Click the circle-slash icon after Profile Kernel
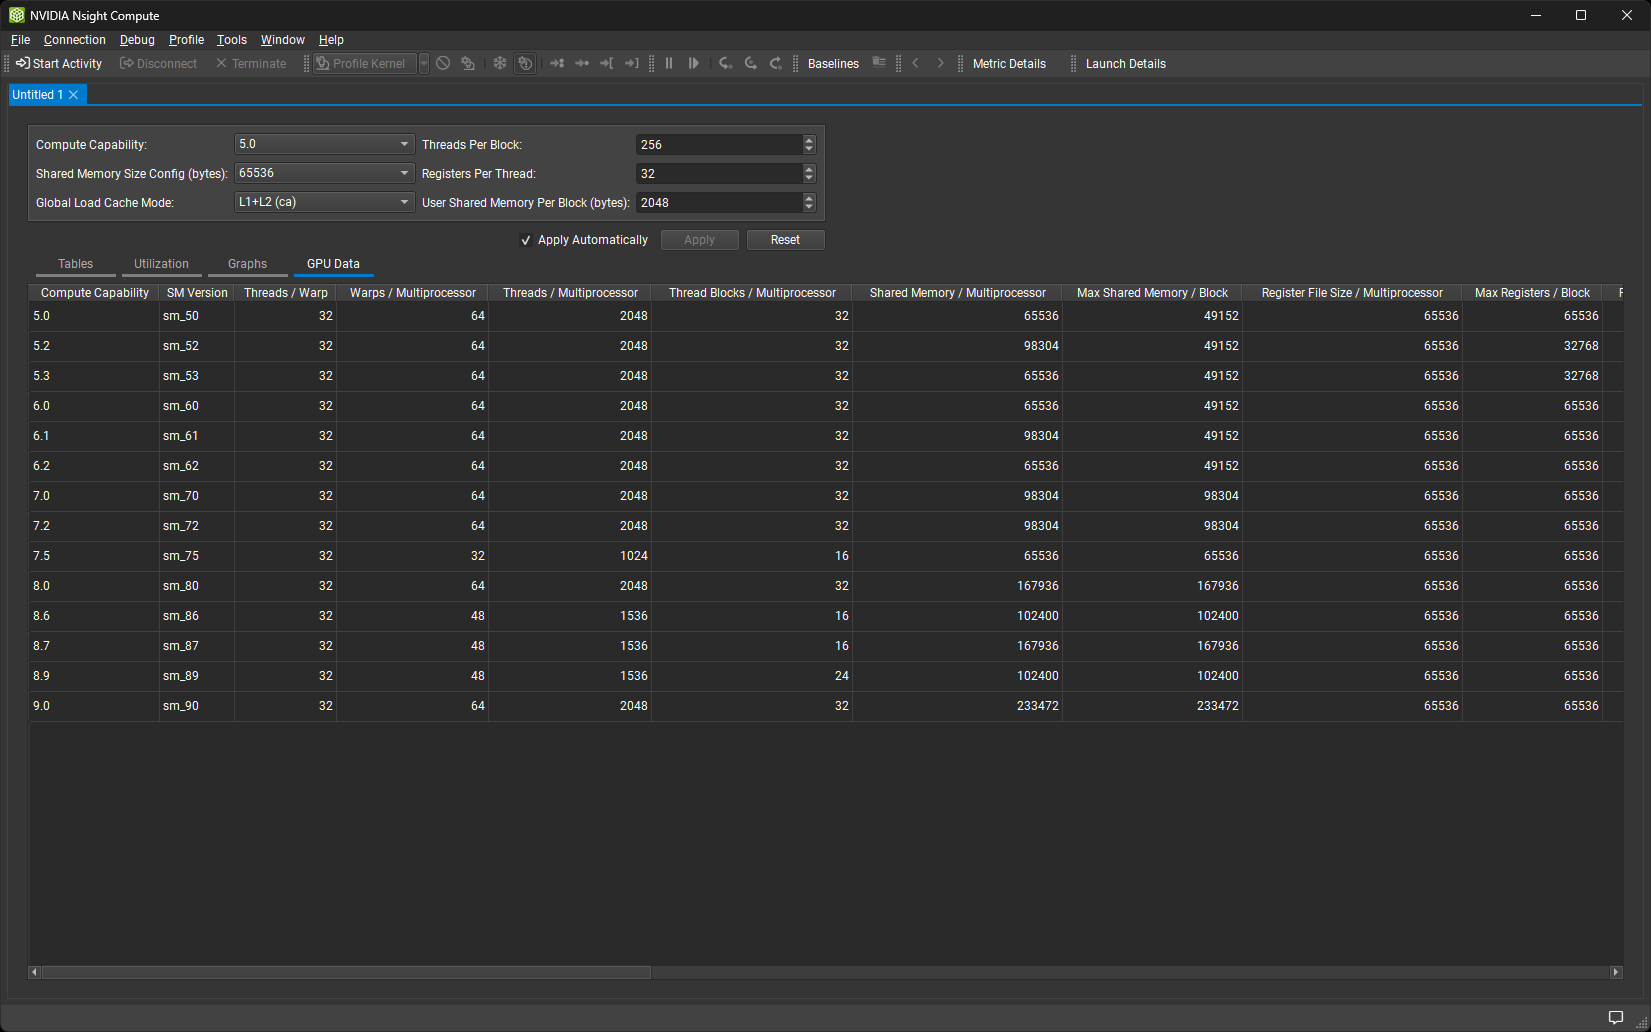This screenshot has height=1032, width=1651. (443, 63)
